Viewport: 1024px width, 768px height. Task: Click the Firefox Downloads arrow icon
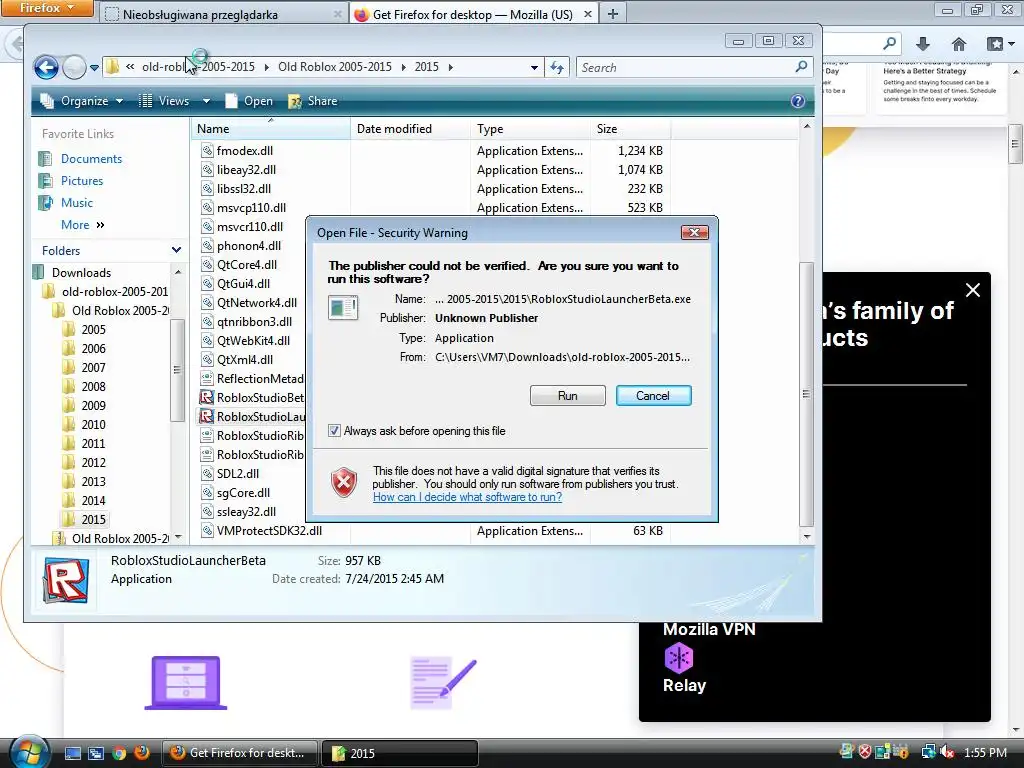pyautogui.click(x=923, y=44)
